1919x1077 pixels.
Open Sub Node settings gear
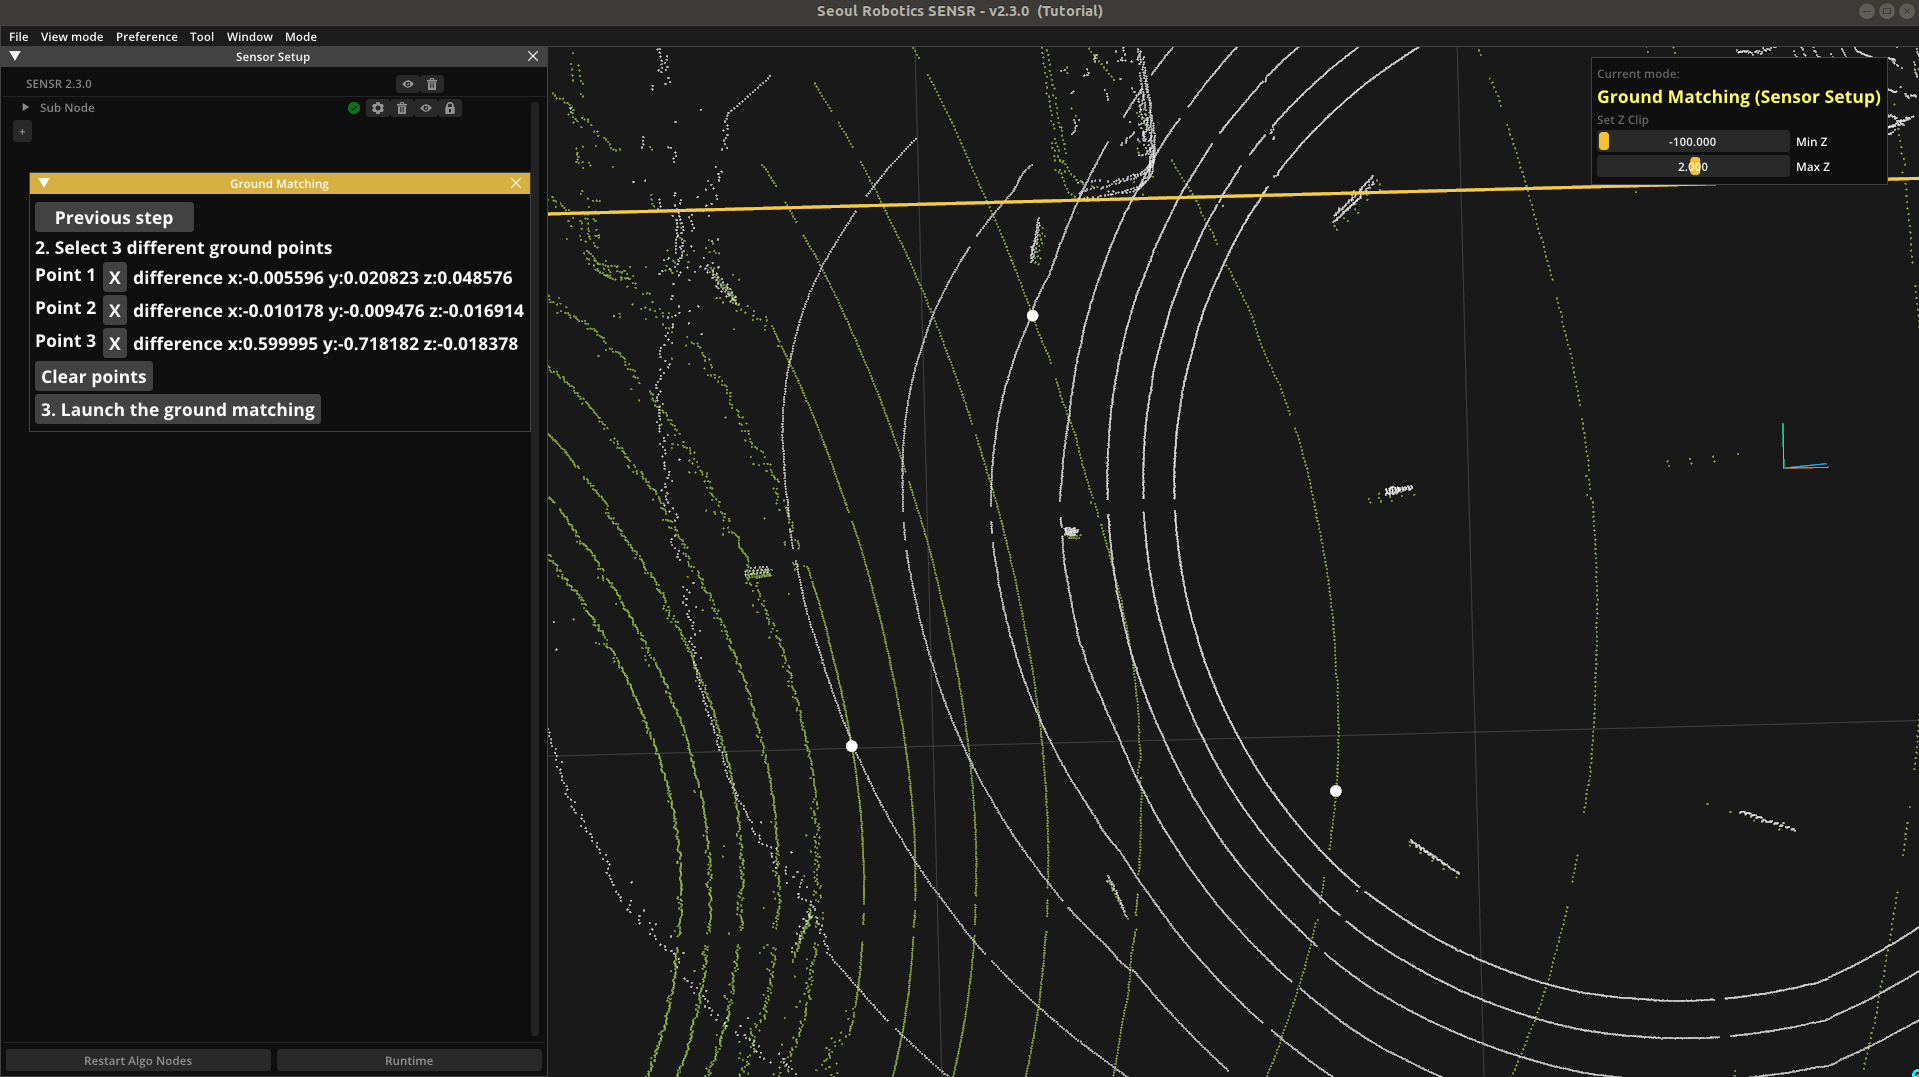378,108
